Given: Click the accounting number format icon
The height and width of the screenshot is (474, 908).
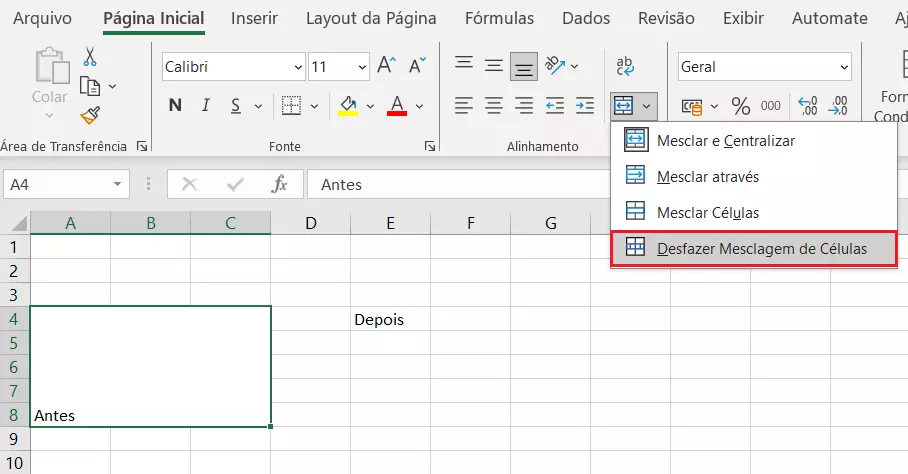Looking at the screenshot, I should (692, 106).
